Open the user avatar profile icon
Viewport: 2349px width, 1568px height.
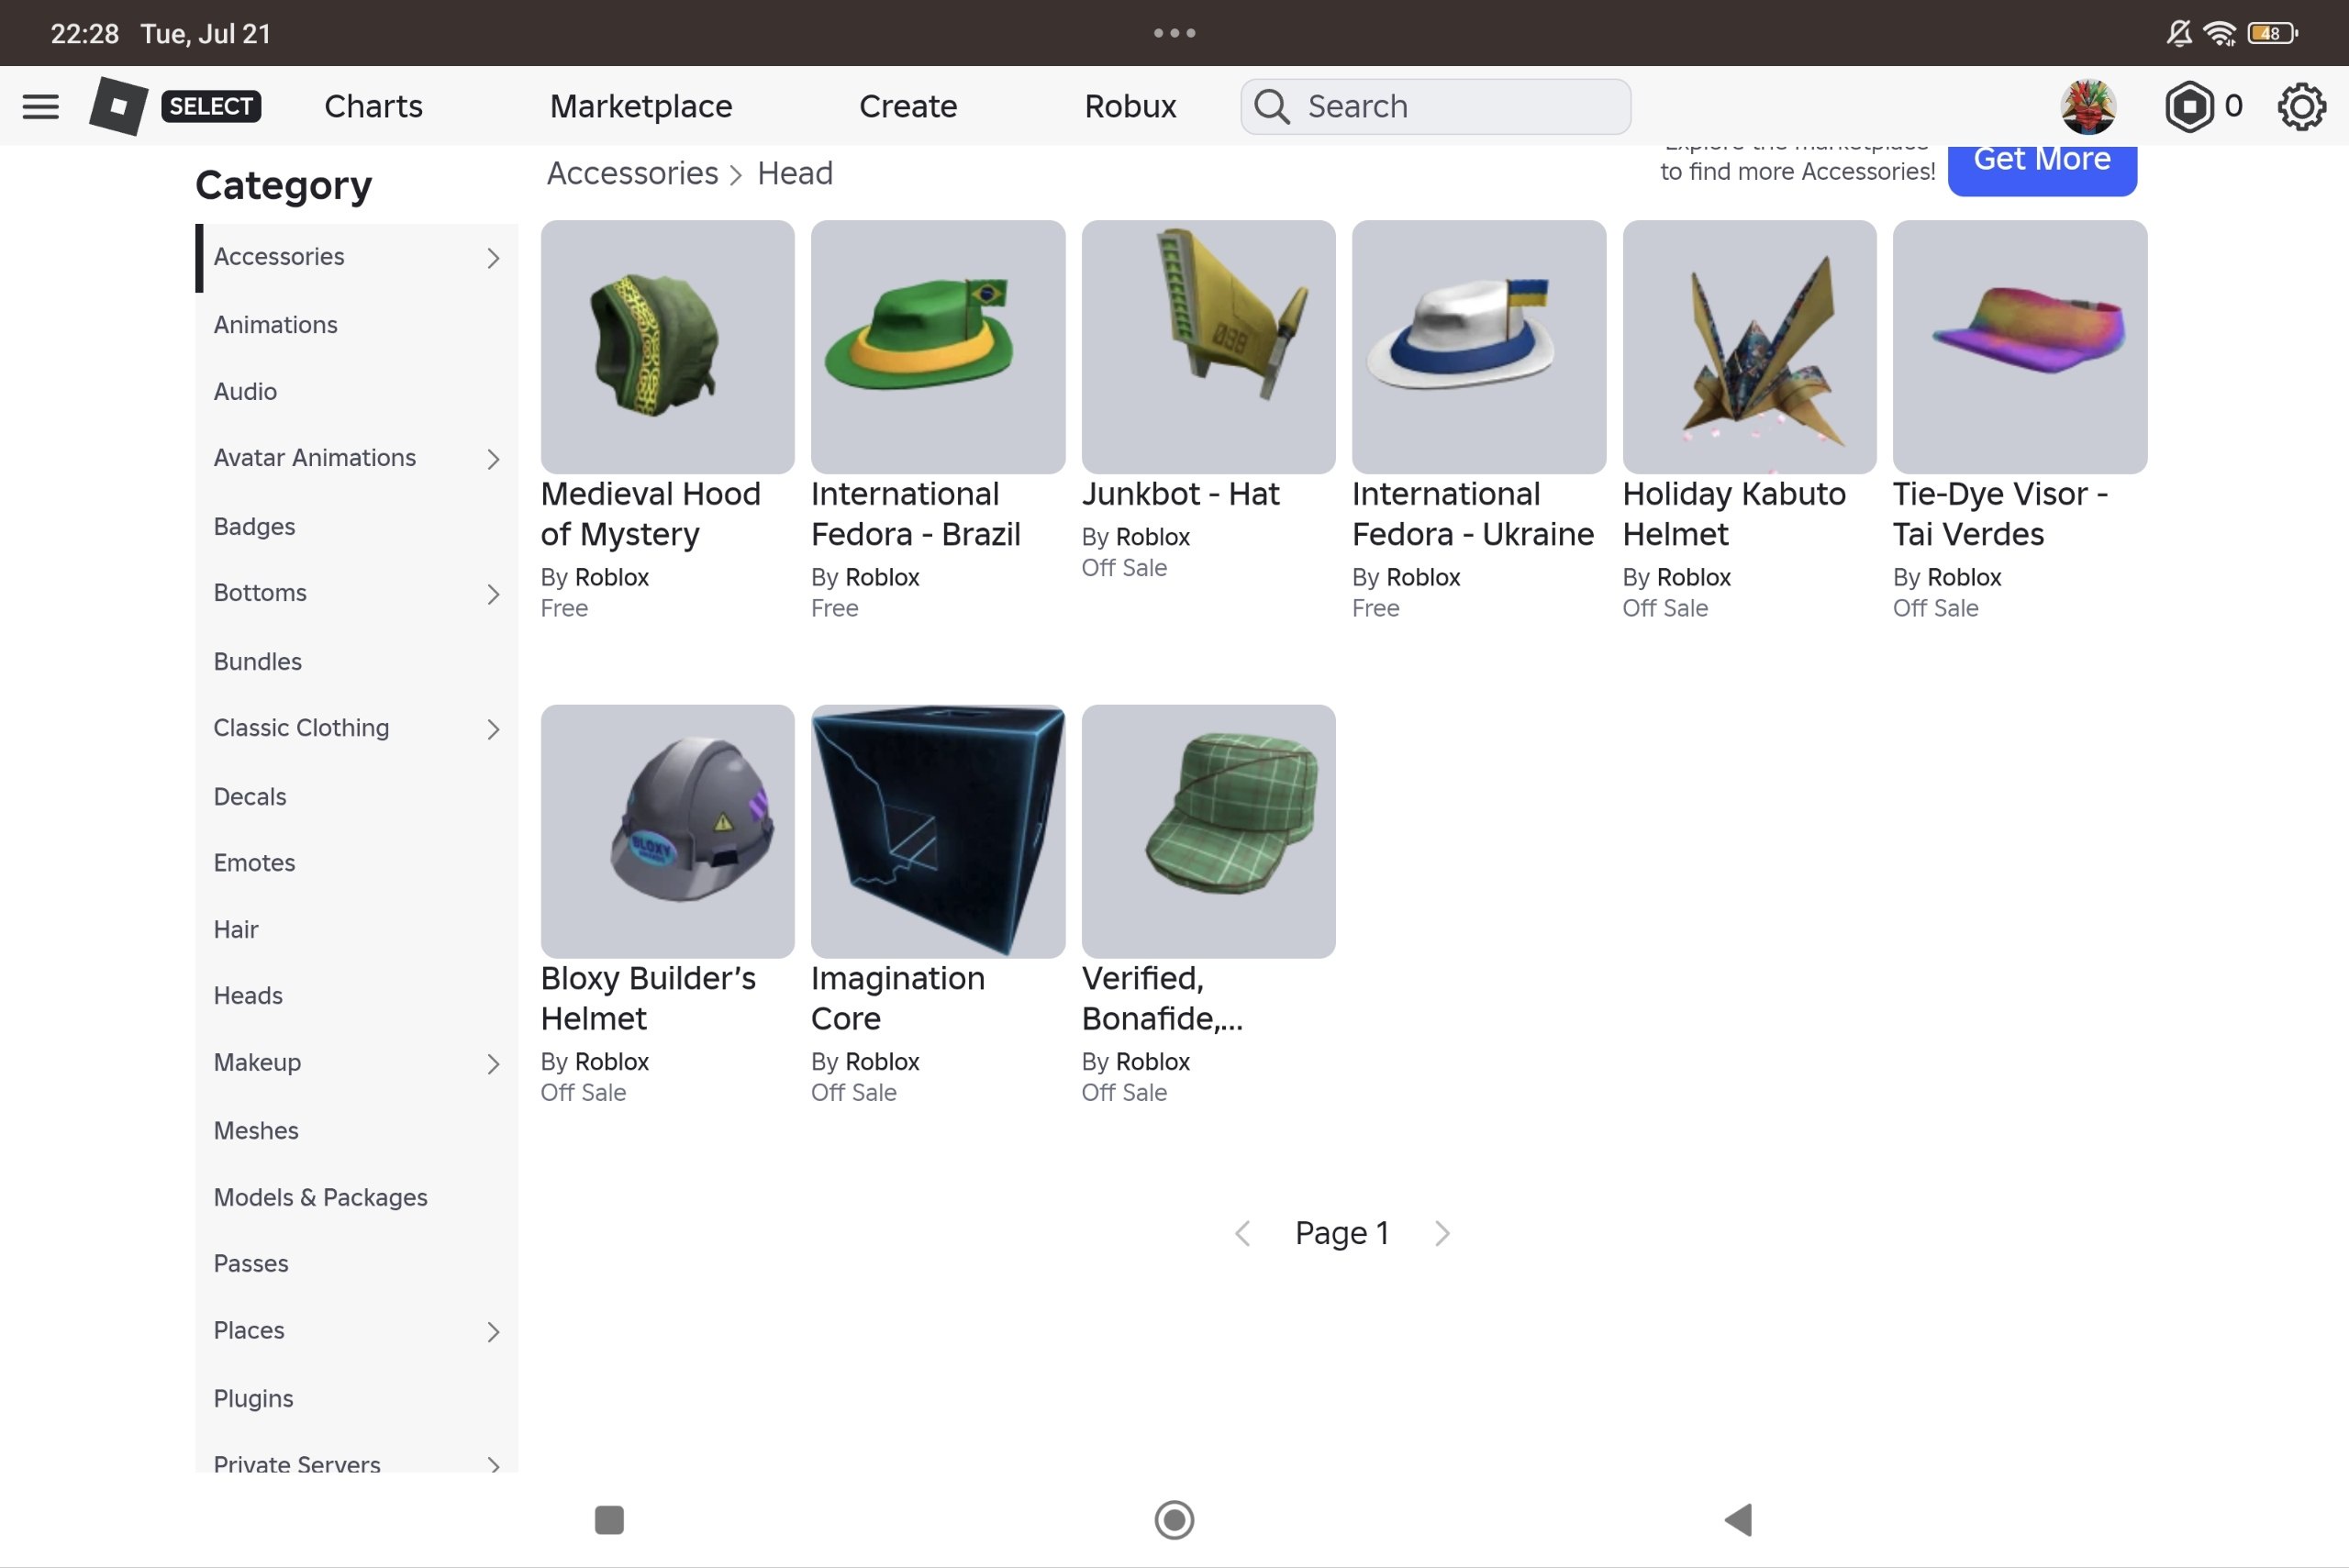click(2087, 106)
